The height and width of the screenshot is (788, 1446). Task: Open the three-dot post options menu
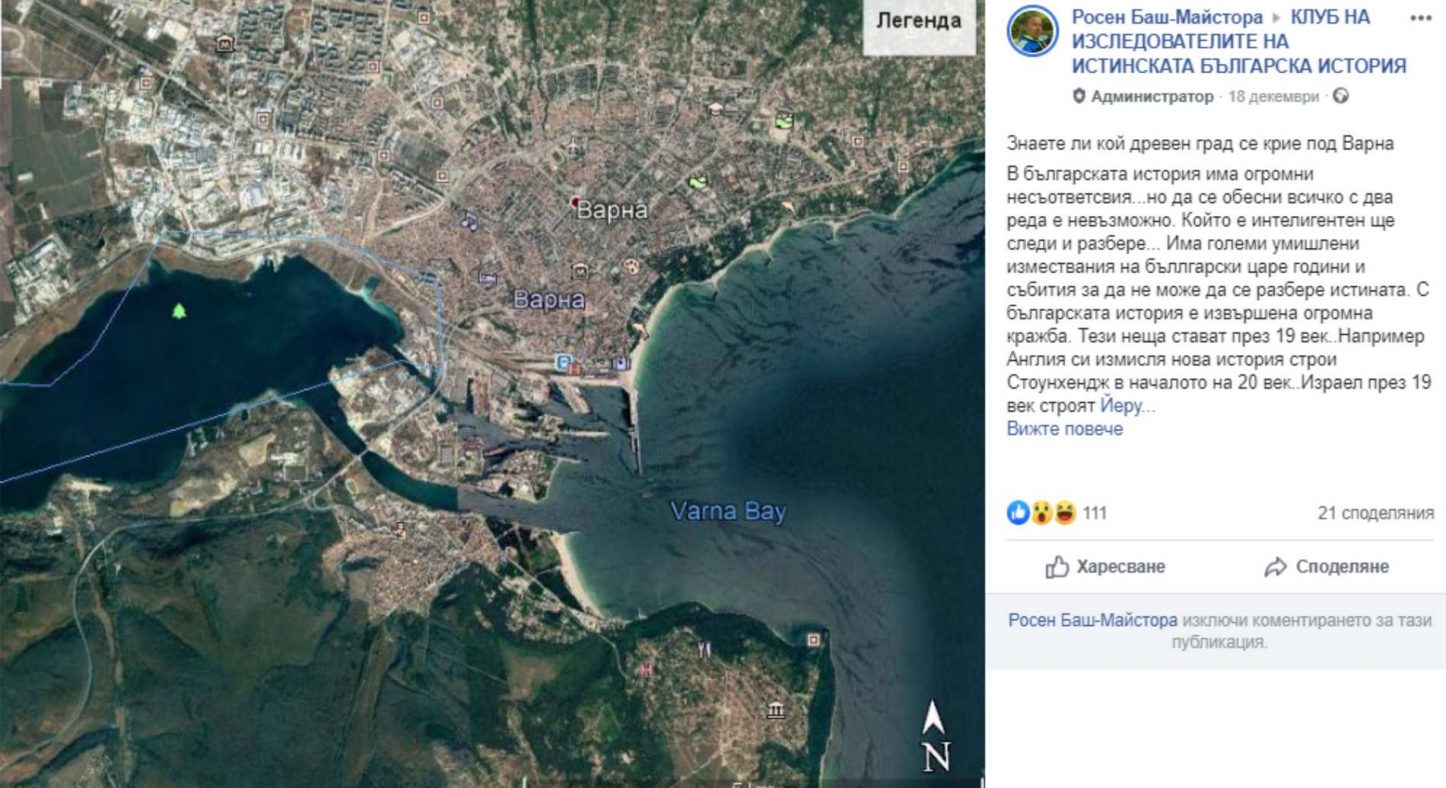pyautogui.click(x=1421, y=18)
